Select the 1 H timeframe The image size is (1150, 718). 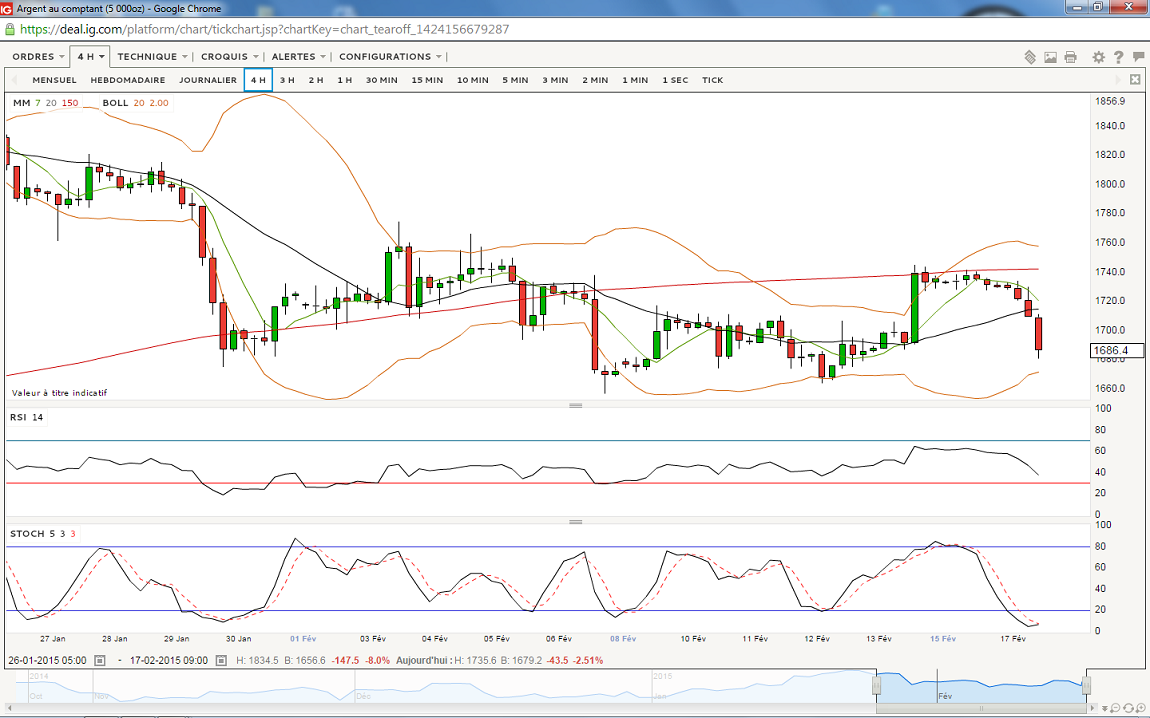coord(345,80)
